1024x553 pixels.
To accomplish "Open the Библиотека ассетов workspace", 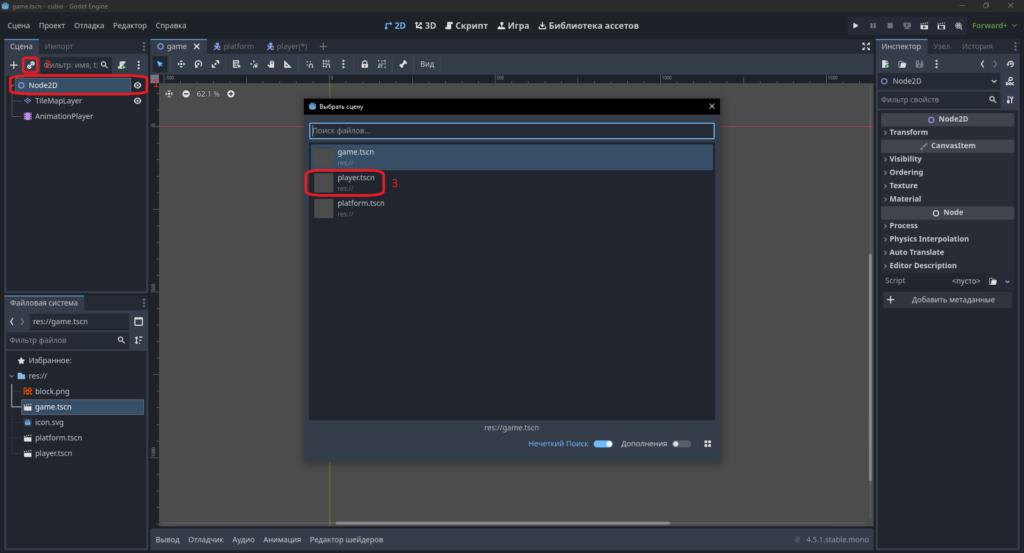I will [x=588, y=25].
